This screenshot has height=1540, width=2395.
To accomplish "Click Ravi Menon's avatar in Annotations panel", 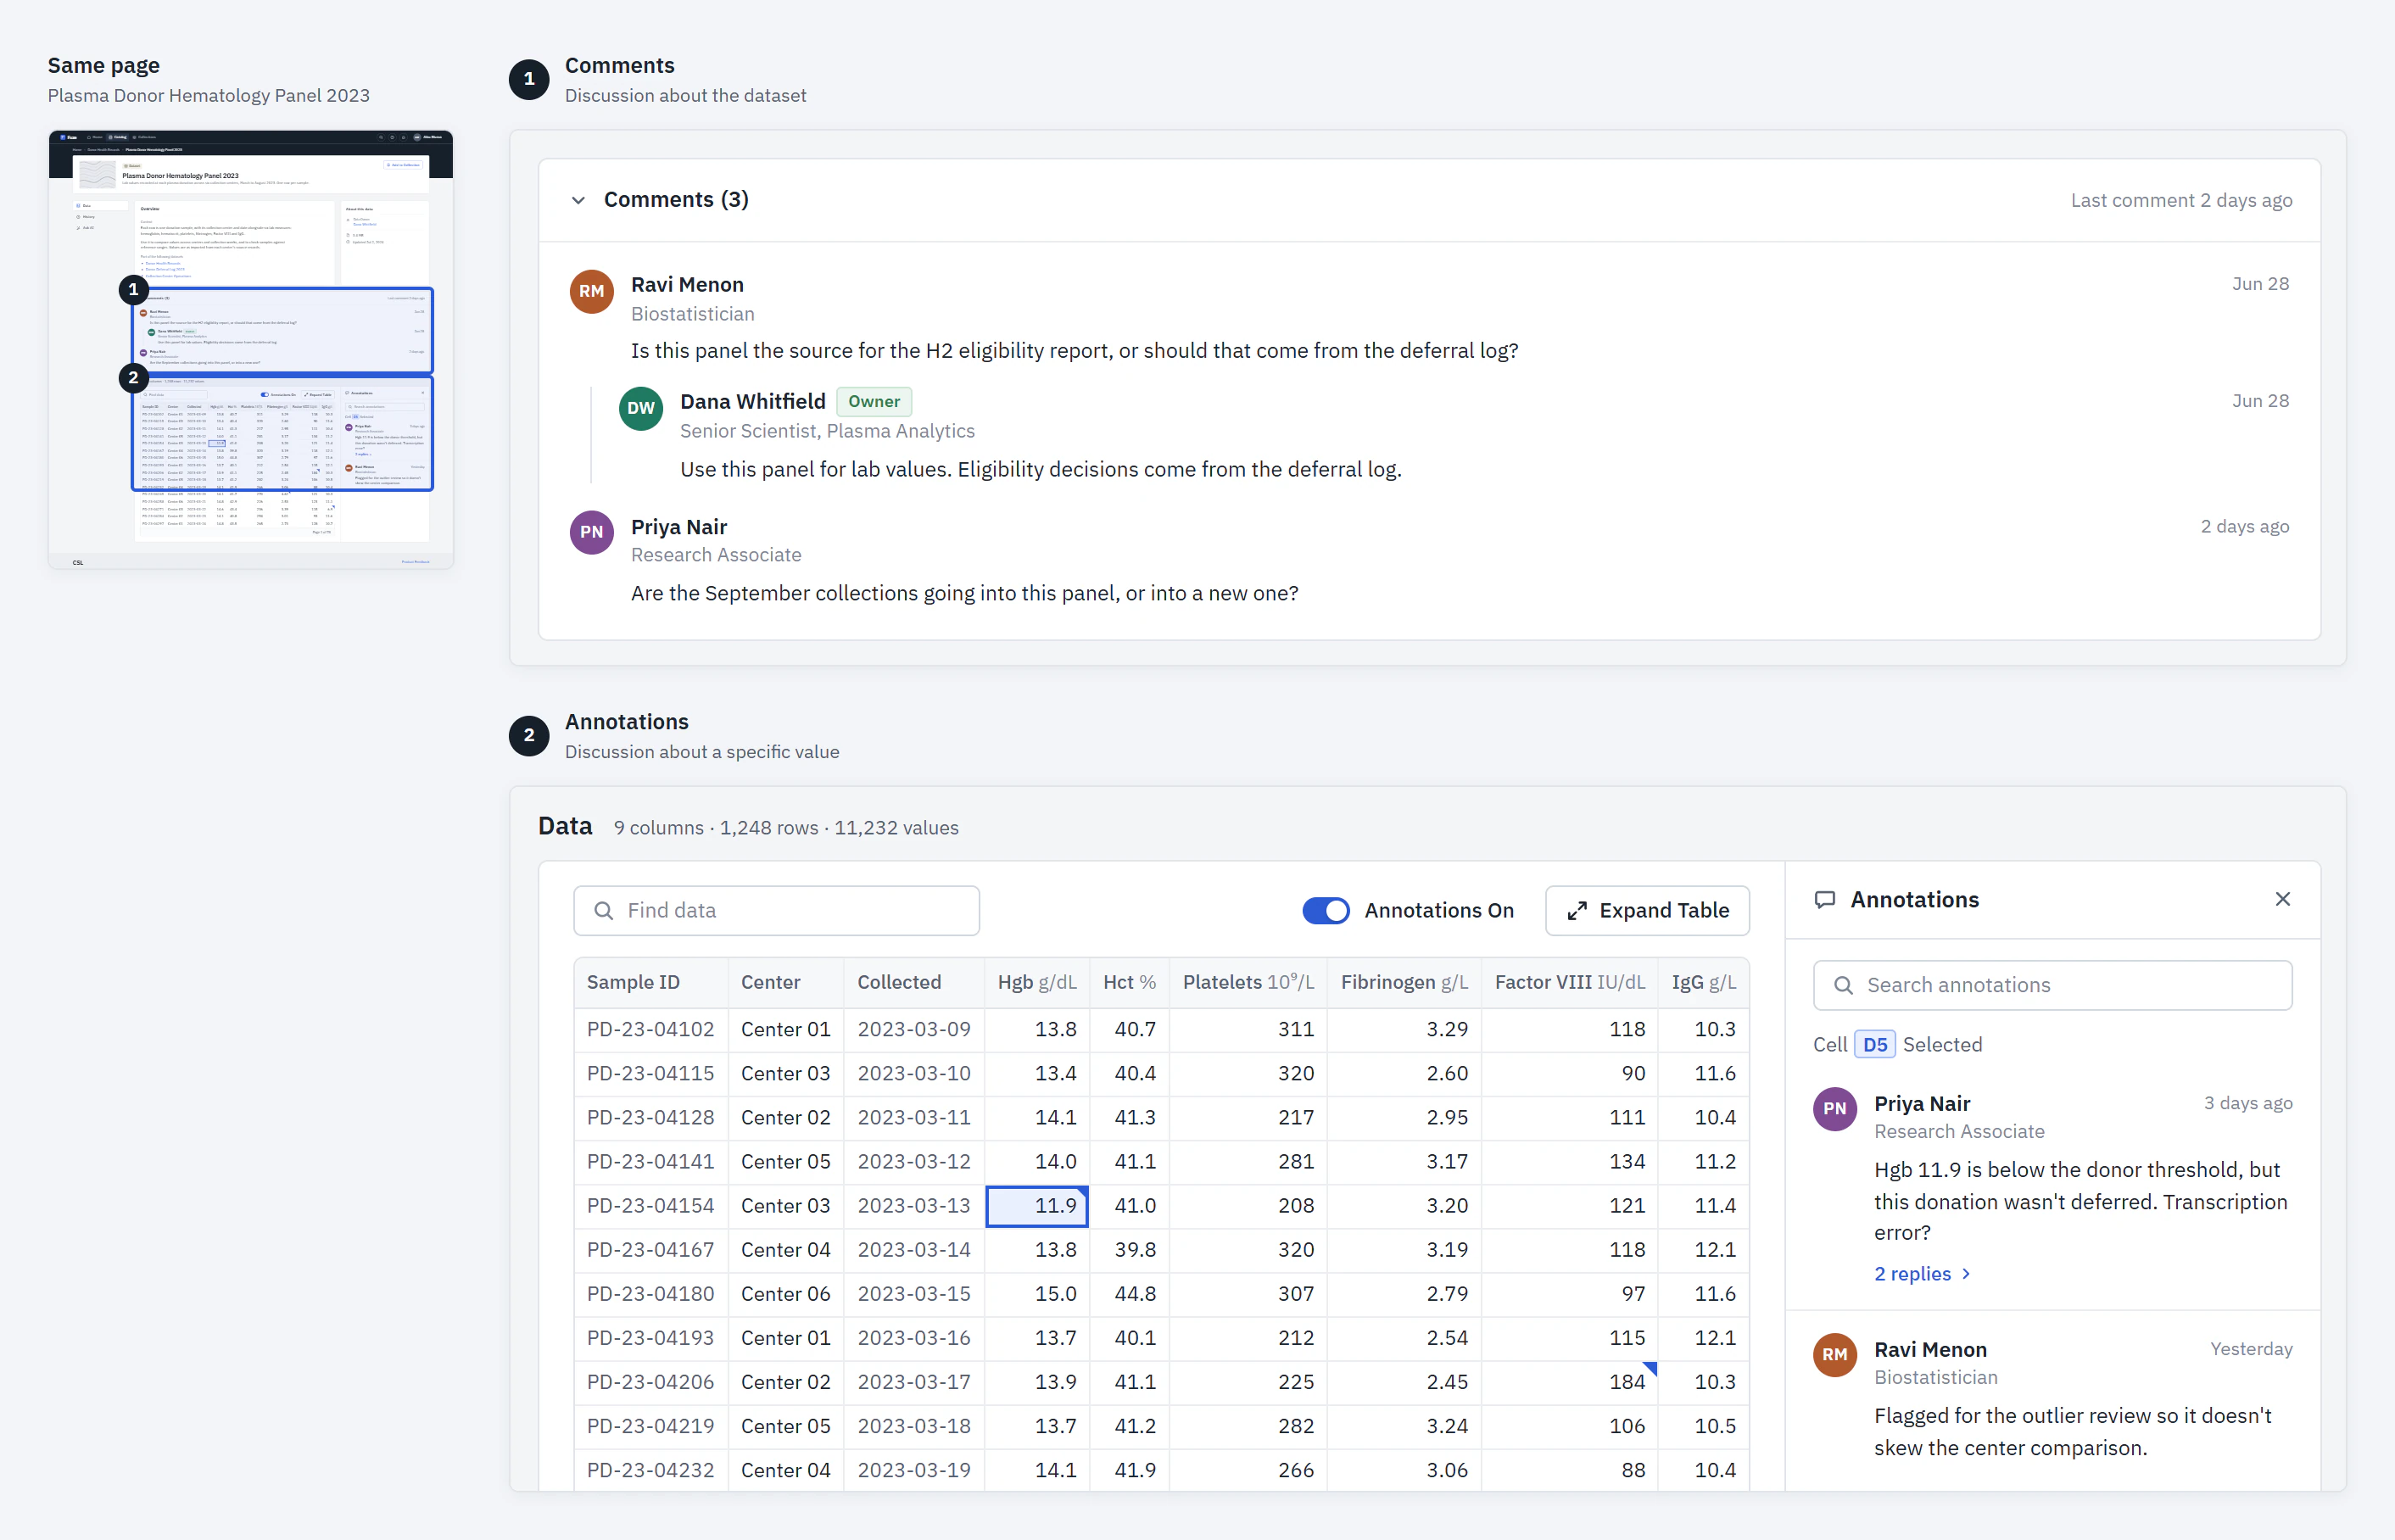I will (x=1834, y=1354).
